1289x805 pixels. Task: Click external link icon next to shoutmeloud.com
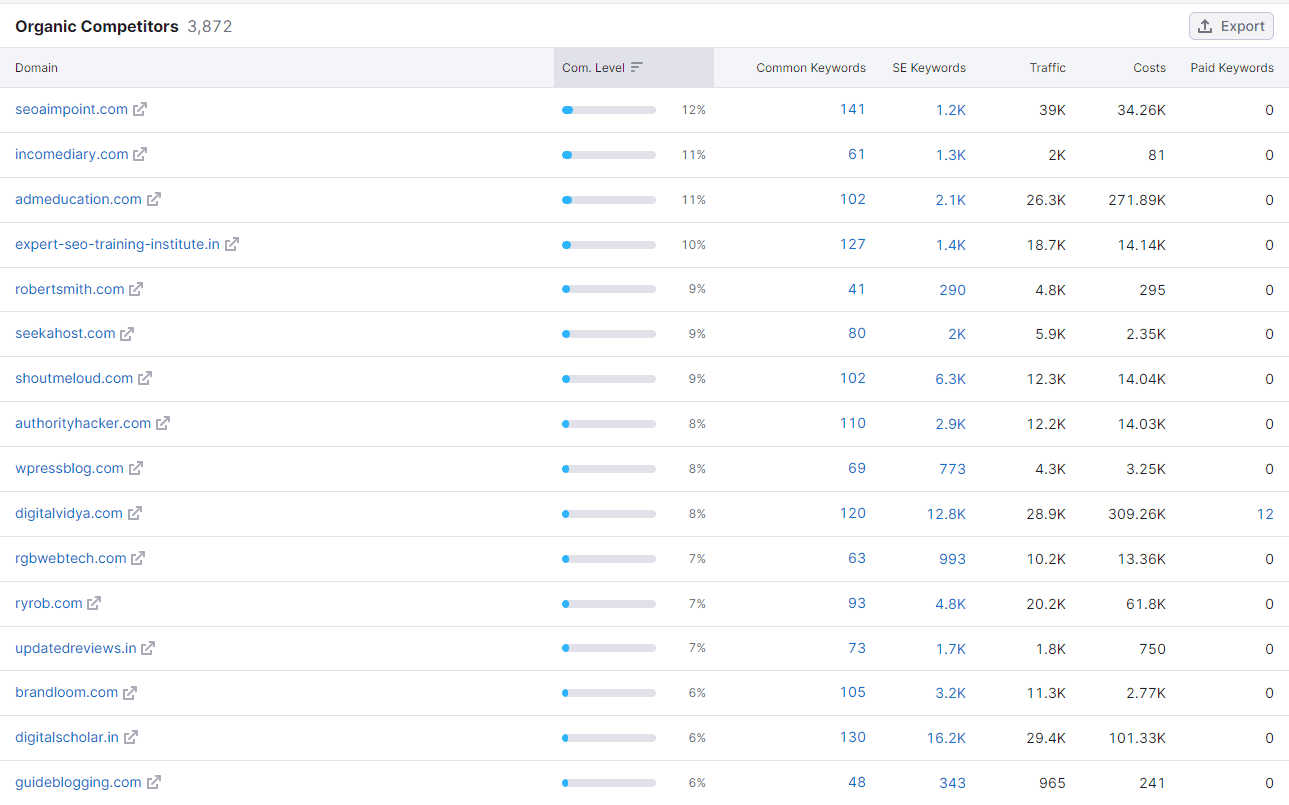145,379
